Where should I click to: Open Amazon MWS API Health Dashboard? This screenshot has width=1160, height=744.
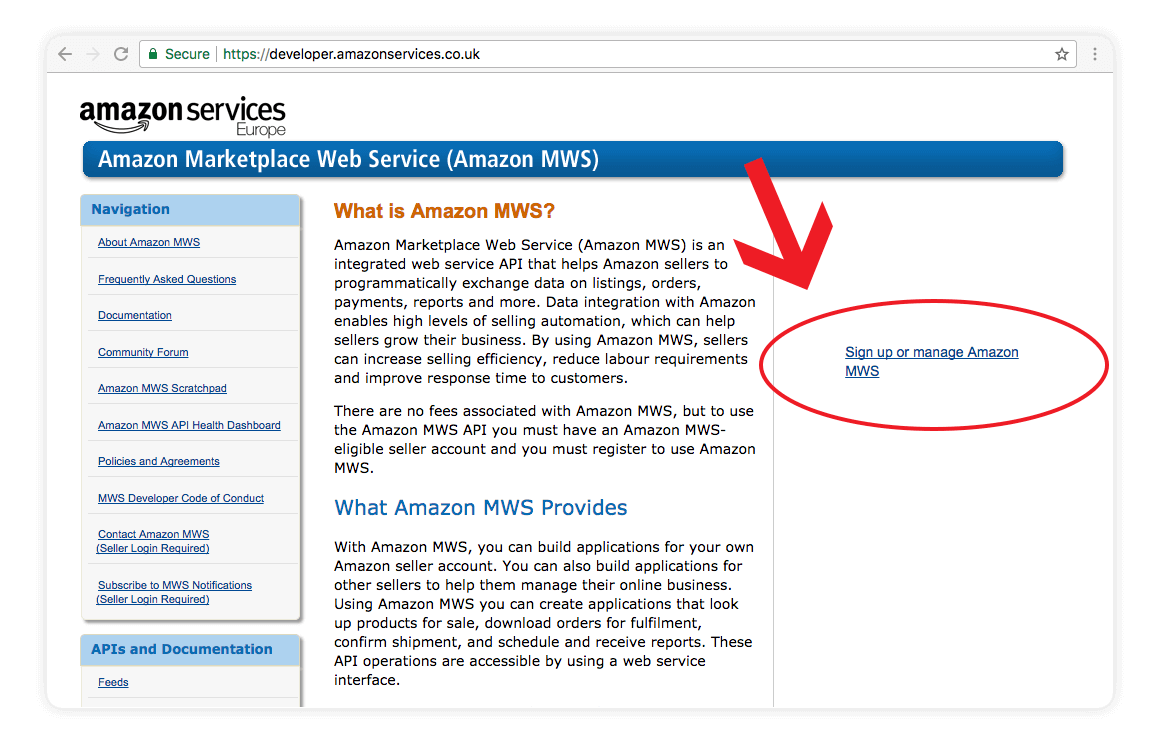point(189,425)
